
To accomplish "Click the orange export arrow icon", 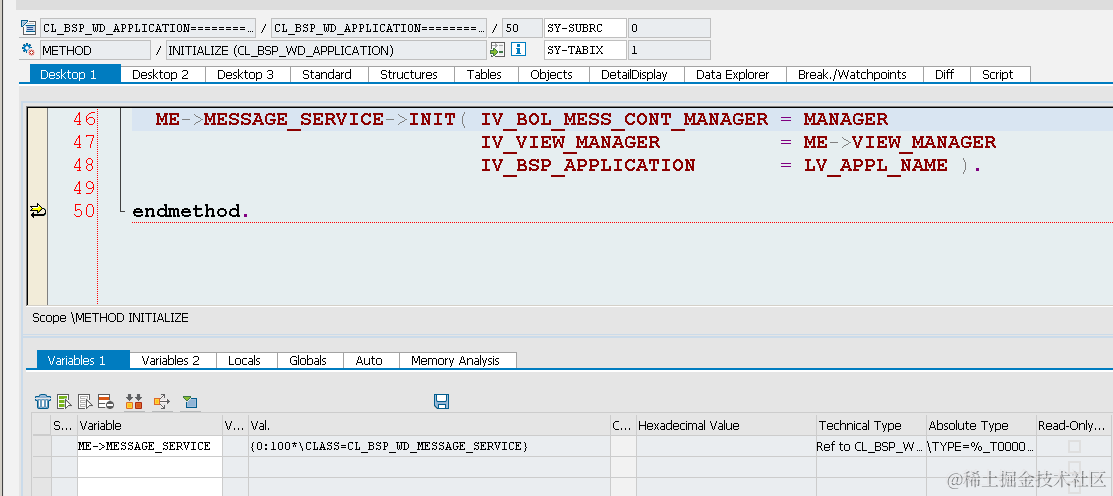I will point(162,402).
